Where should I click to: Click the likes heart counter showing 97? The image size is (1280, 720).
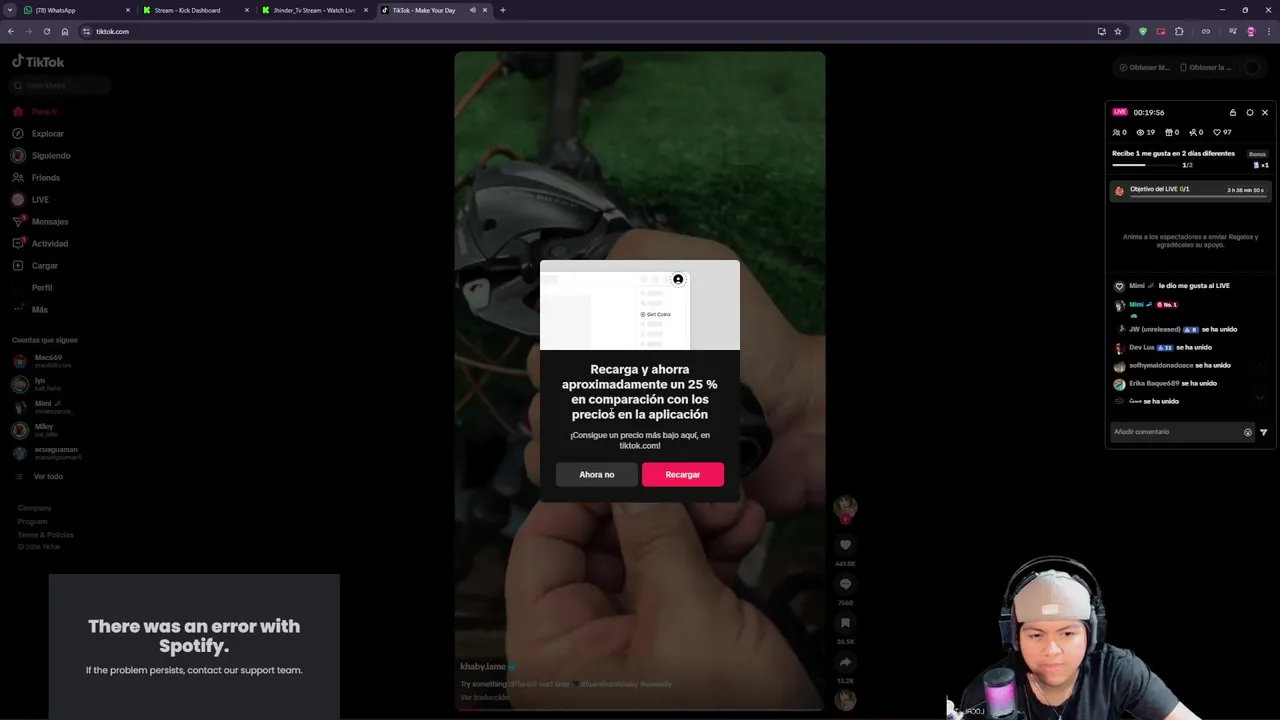click(1222, 132)
